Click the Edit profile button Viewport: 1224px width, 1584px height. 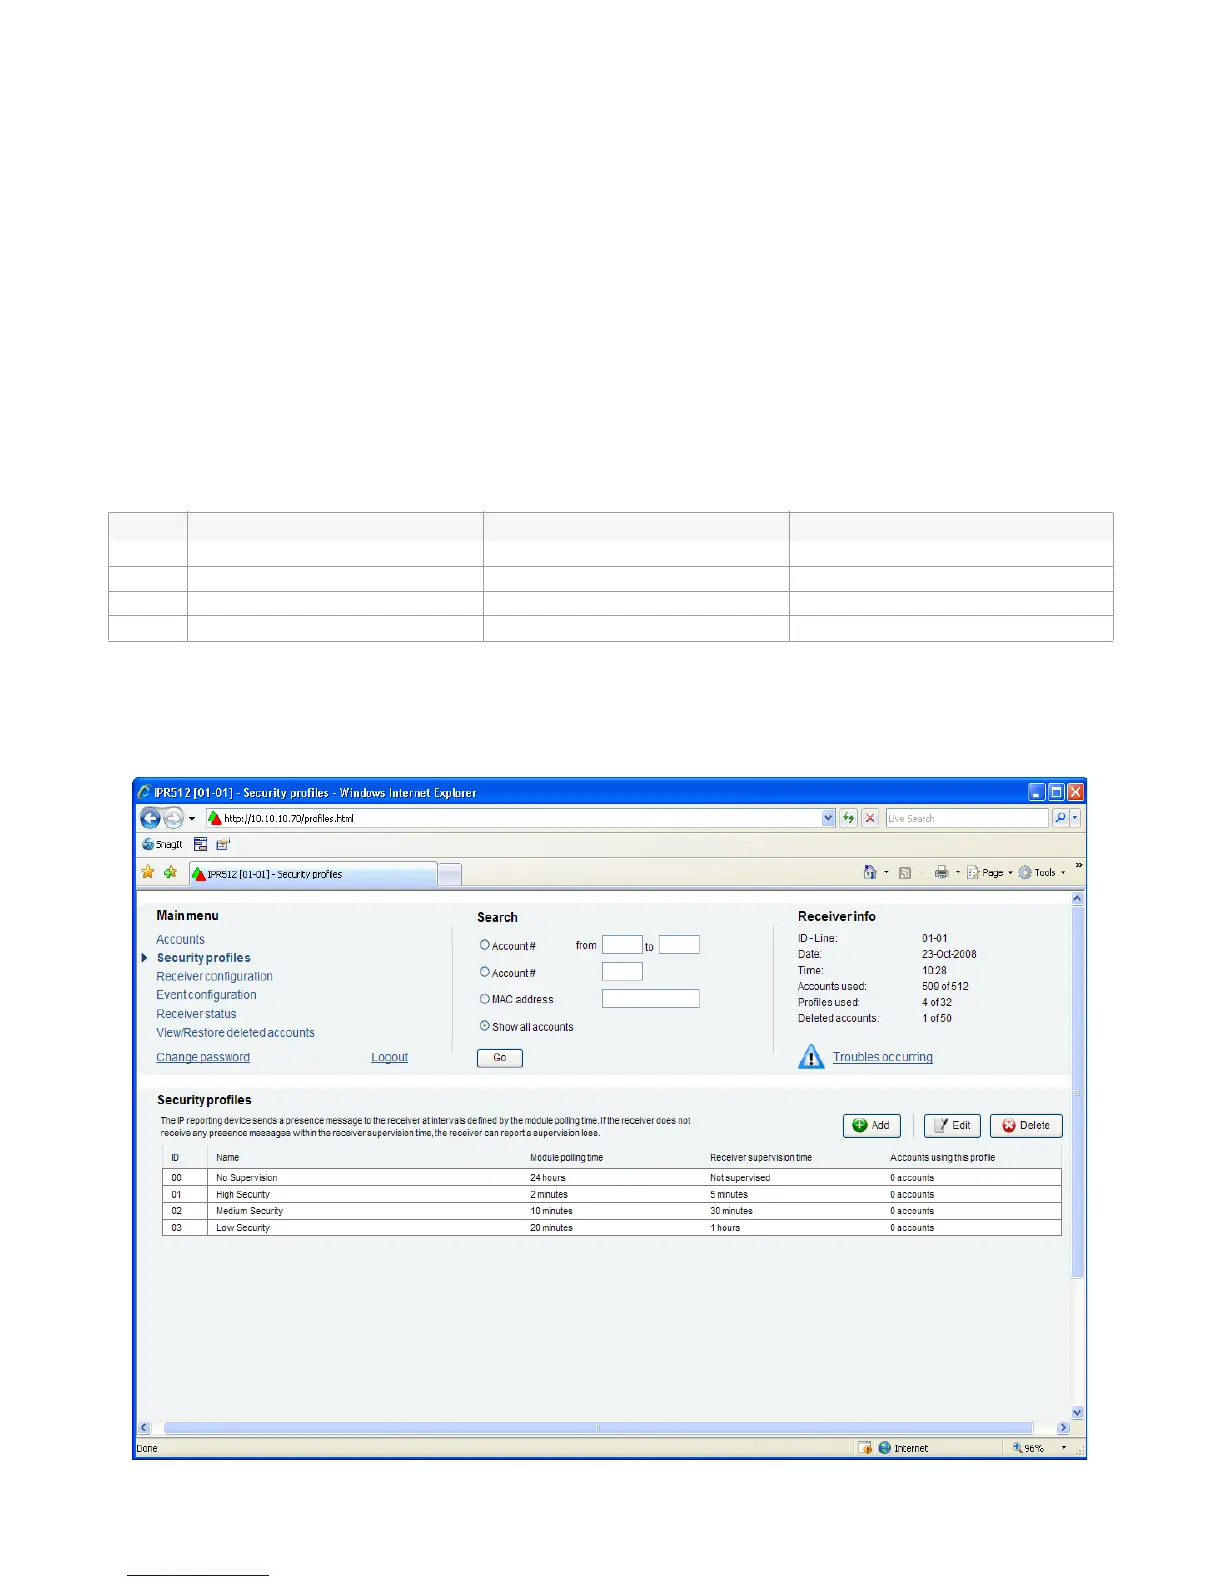953,1126
